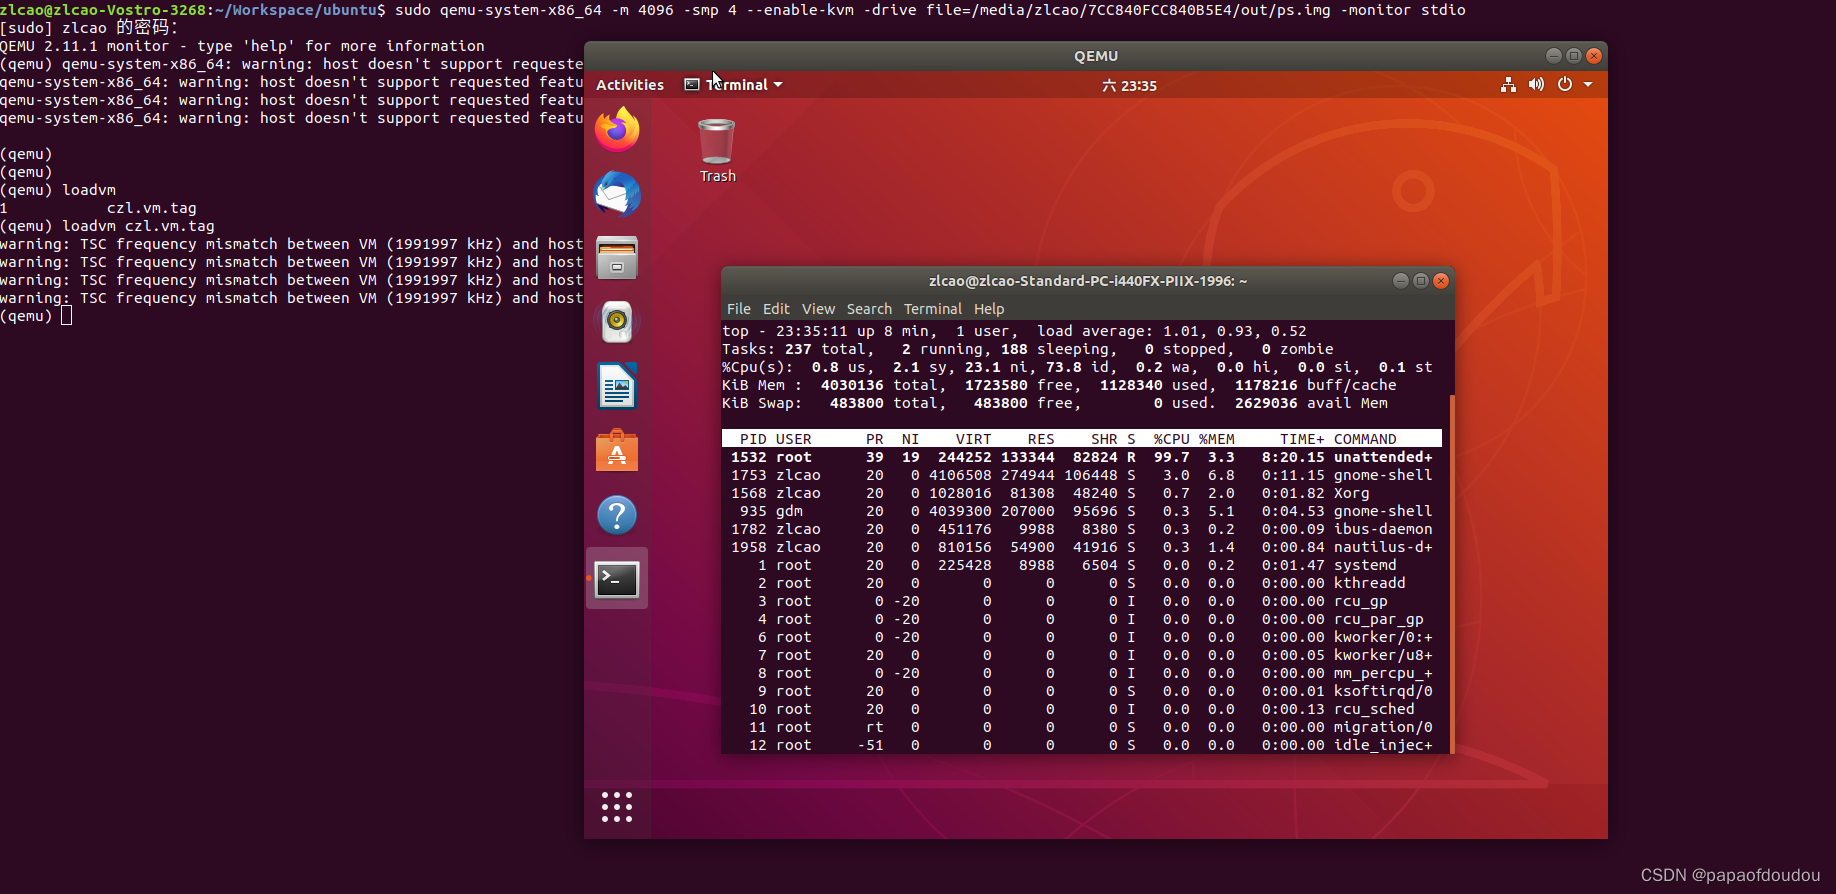Screen dimensions: 1836x894
Task: Click the systemd process row
Action: (1082, 565)
